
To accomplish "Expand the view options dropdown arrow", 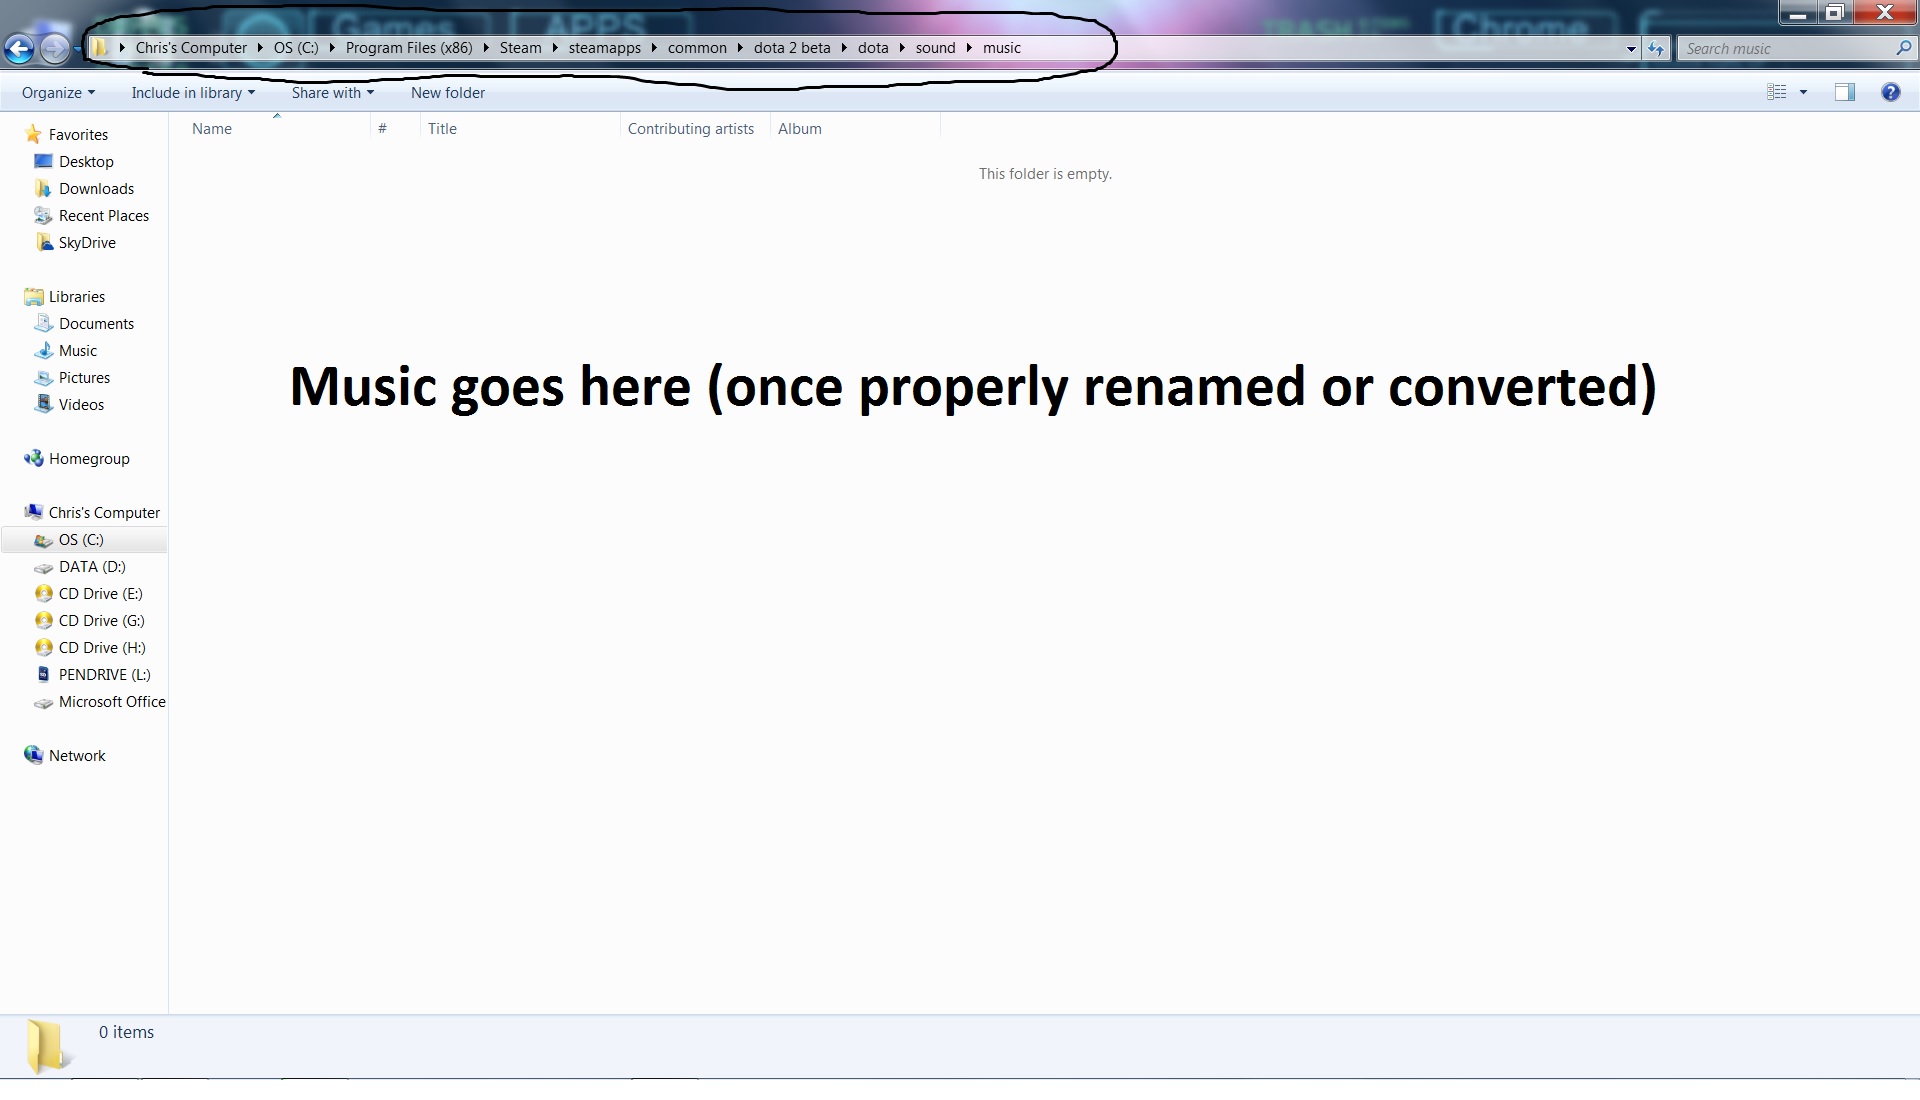I will click(1803, 92).
